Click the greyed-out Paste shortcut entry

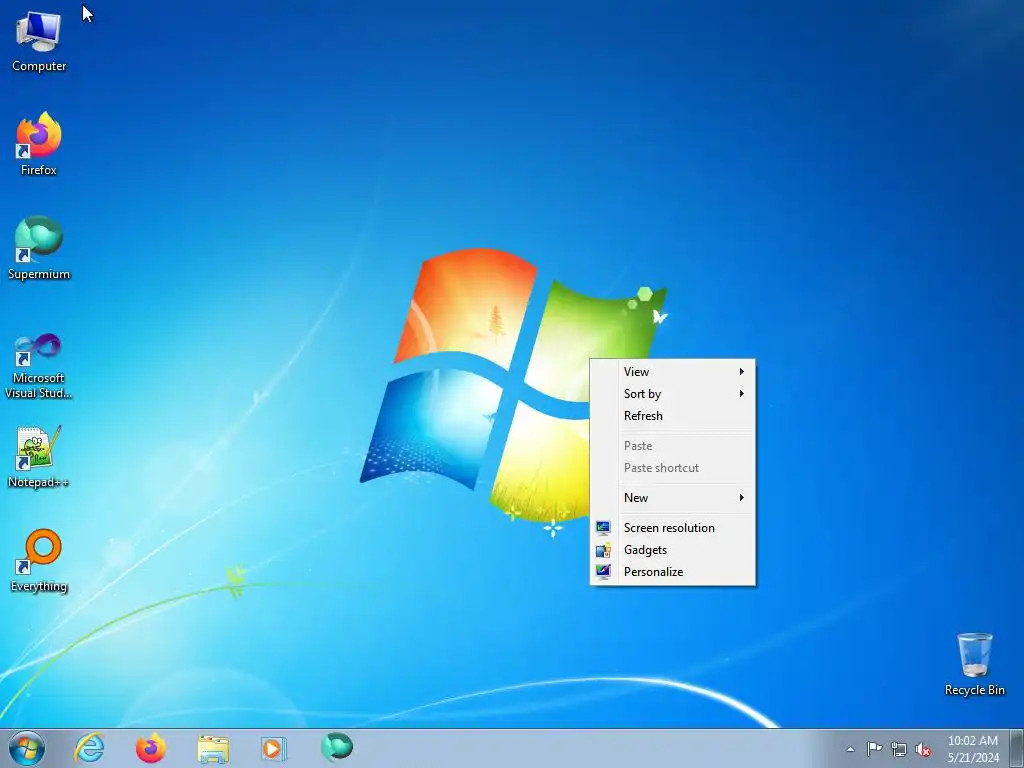click(673, 468)
